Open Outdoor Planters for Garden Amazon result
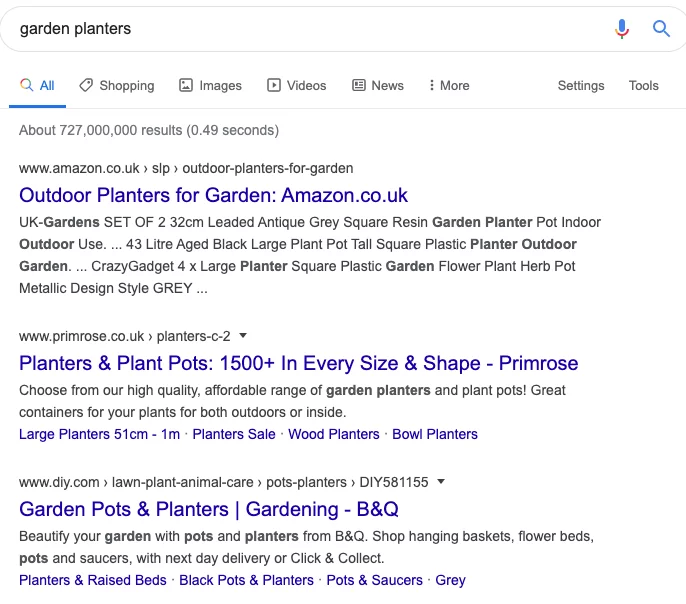686x604 pixels. [x=214, y=195]
